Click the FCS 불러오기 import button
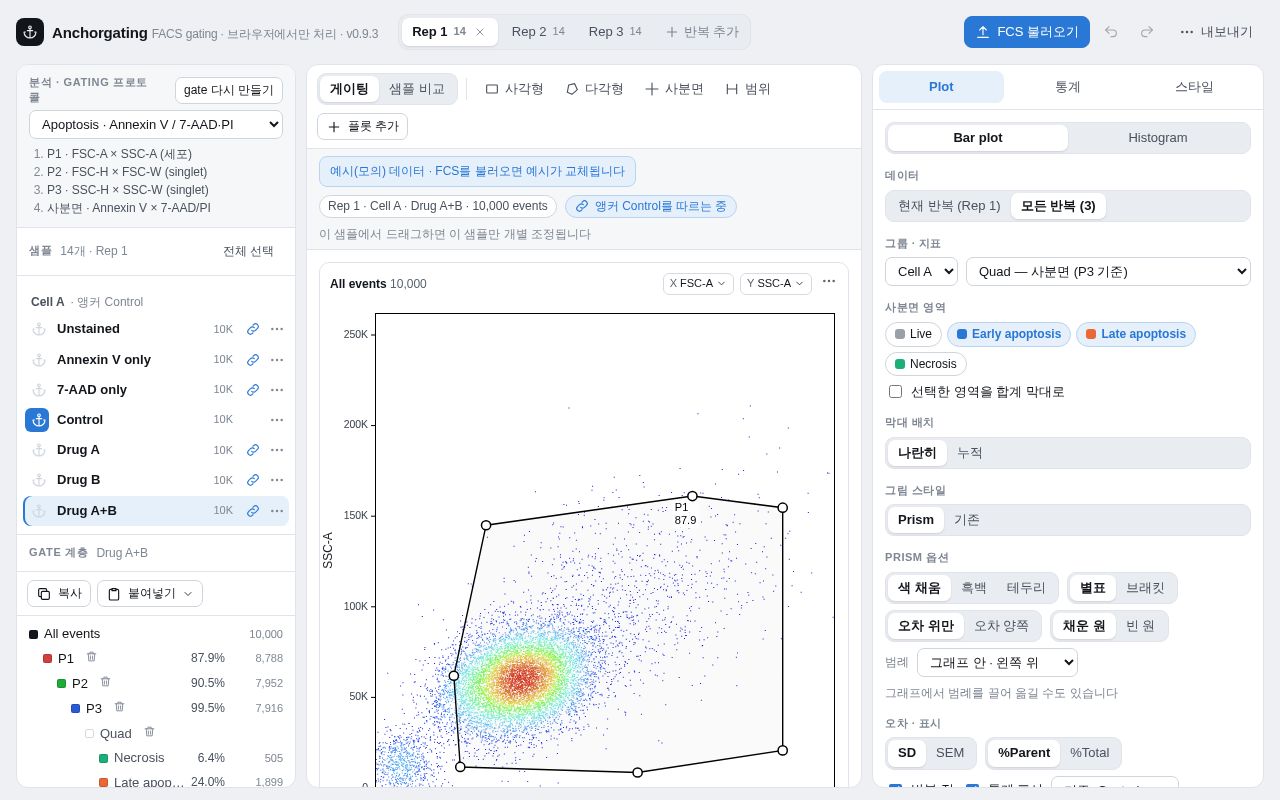This screenshot has width=1280, height=800. [x=1027, y=32]
